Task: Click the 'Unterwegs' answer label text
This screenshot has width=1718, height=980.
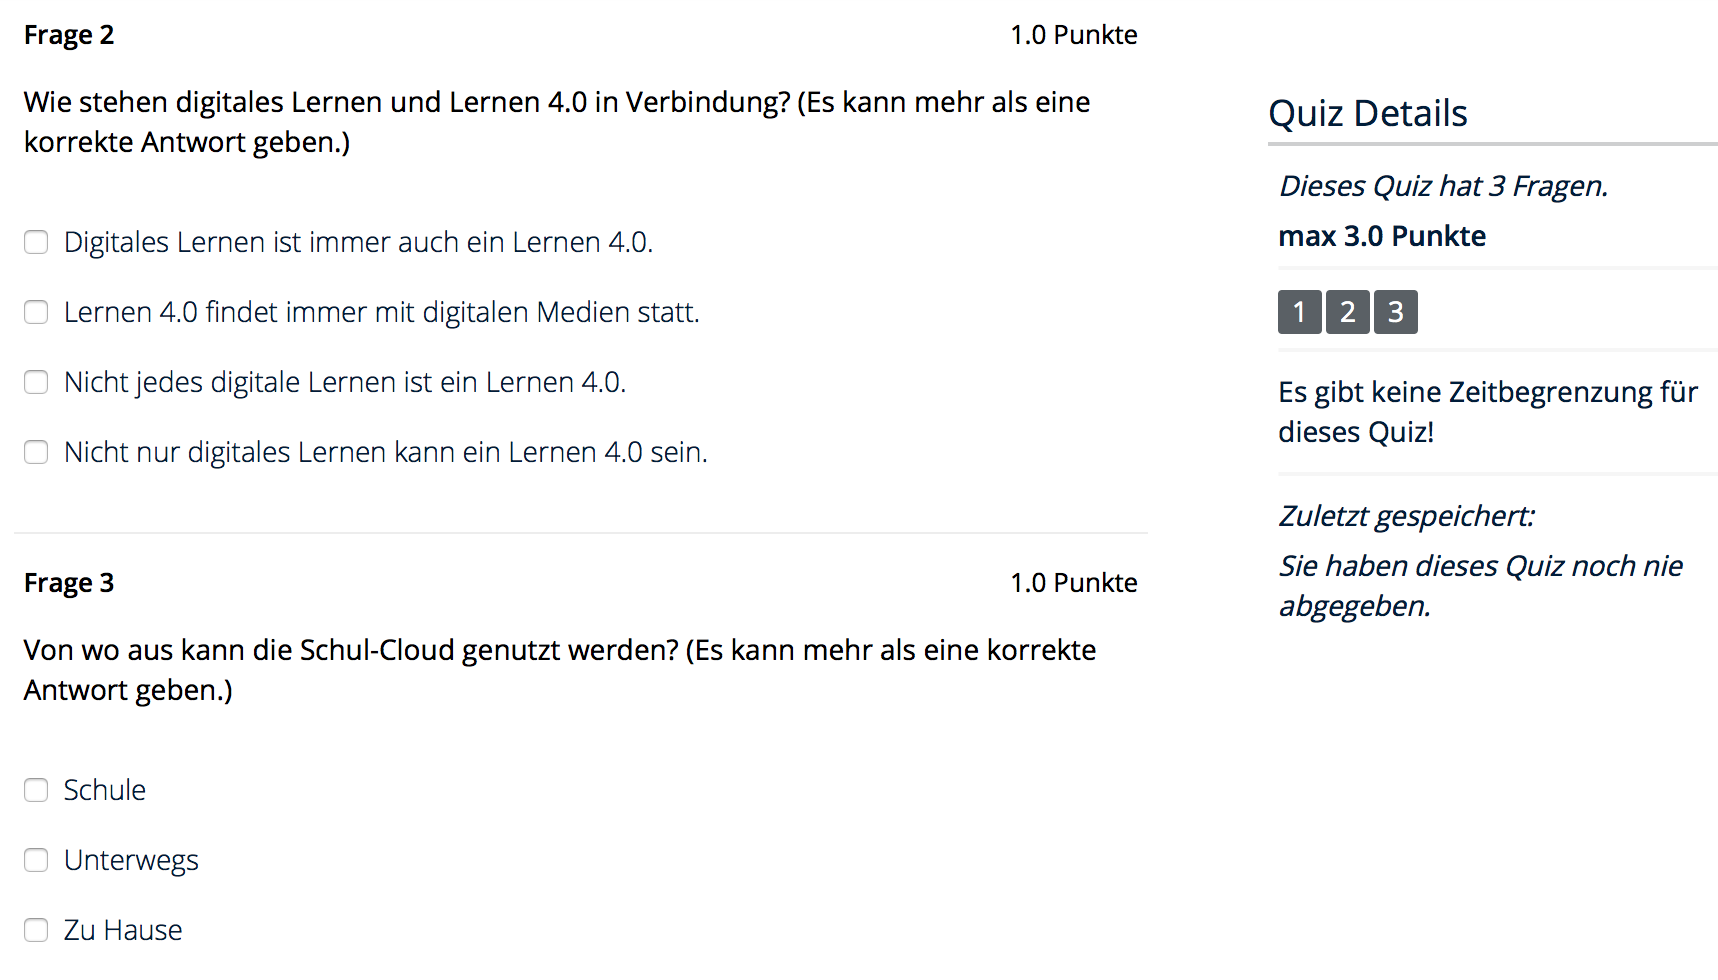Action: pos(131,860)
